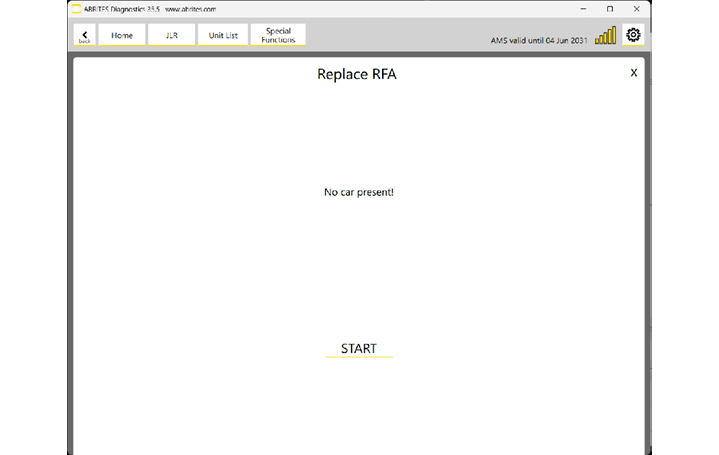
Task: Switch to the JLR tab
Action: 171,35
